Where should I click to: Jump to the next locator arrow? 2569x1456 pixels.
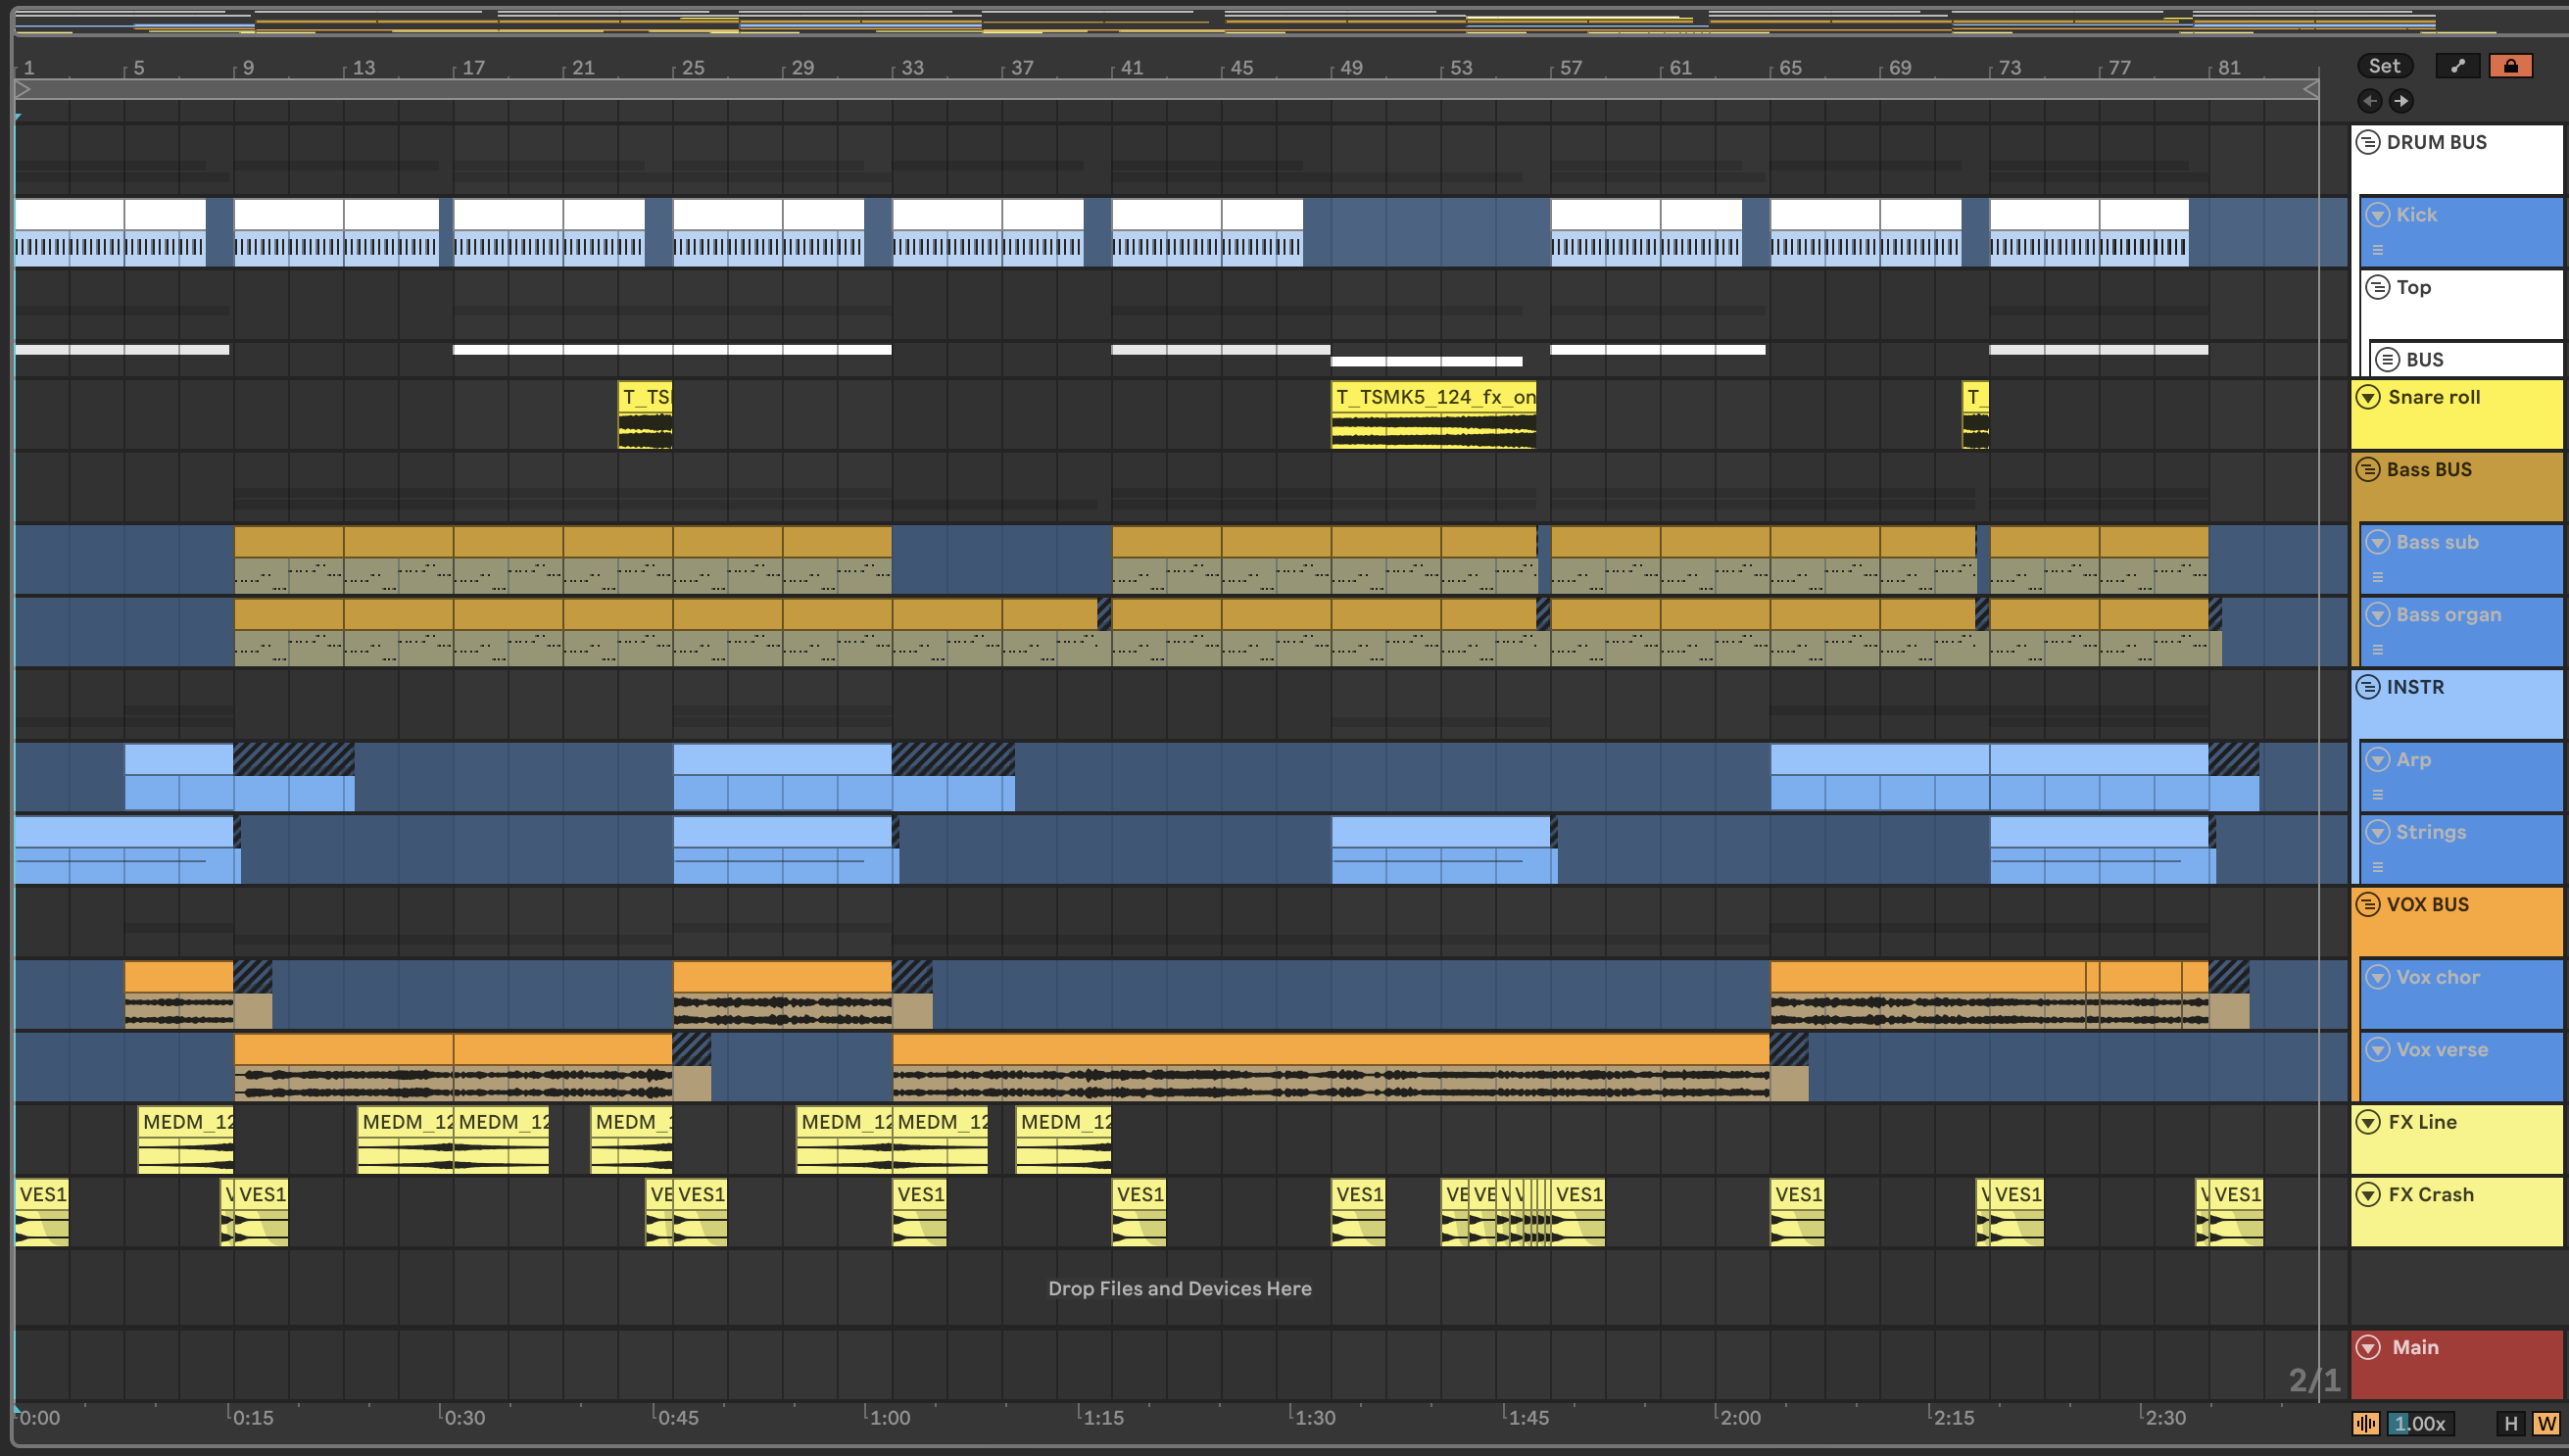click(2401, 101)
